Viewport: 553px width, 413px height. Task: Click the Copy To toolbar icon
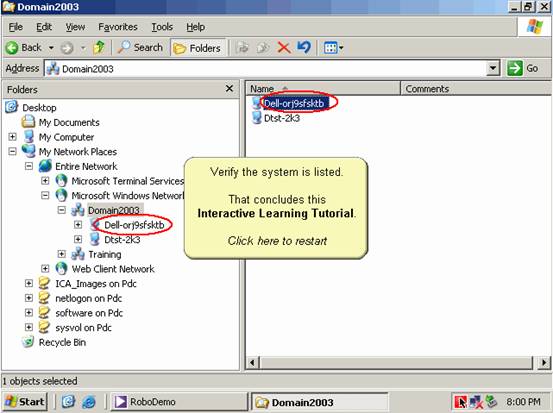263,48
